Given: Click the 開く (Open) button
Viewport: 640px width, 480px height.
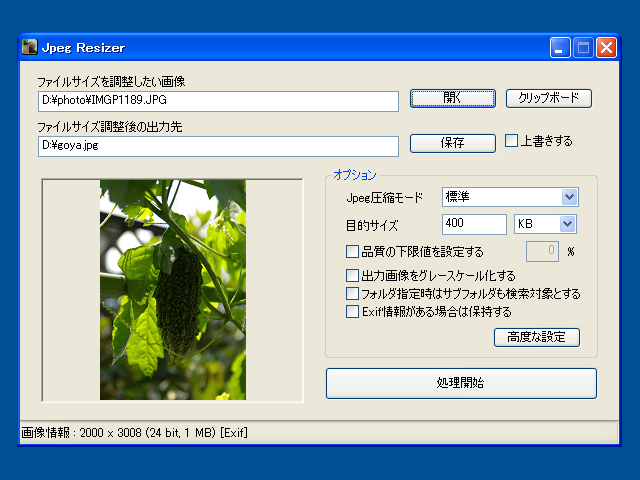Looking at the screenshot, I should coord(453,98).
